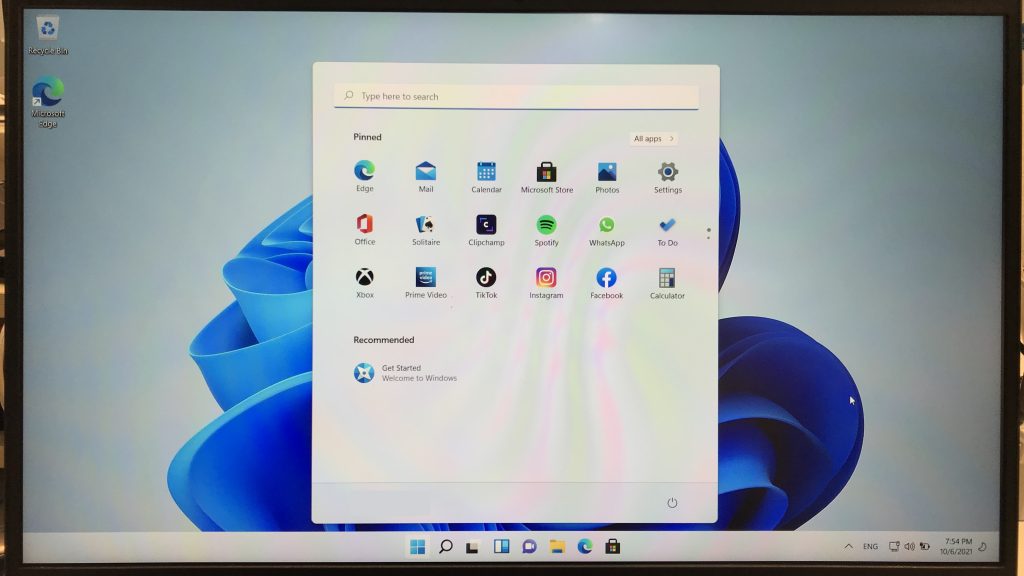Open the Calendar app
The height and width of the screenshot is (576, 1024).
coord(487,177)
